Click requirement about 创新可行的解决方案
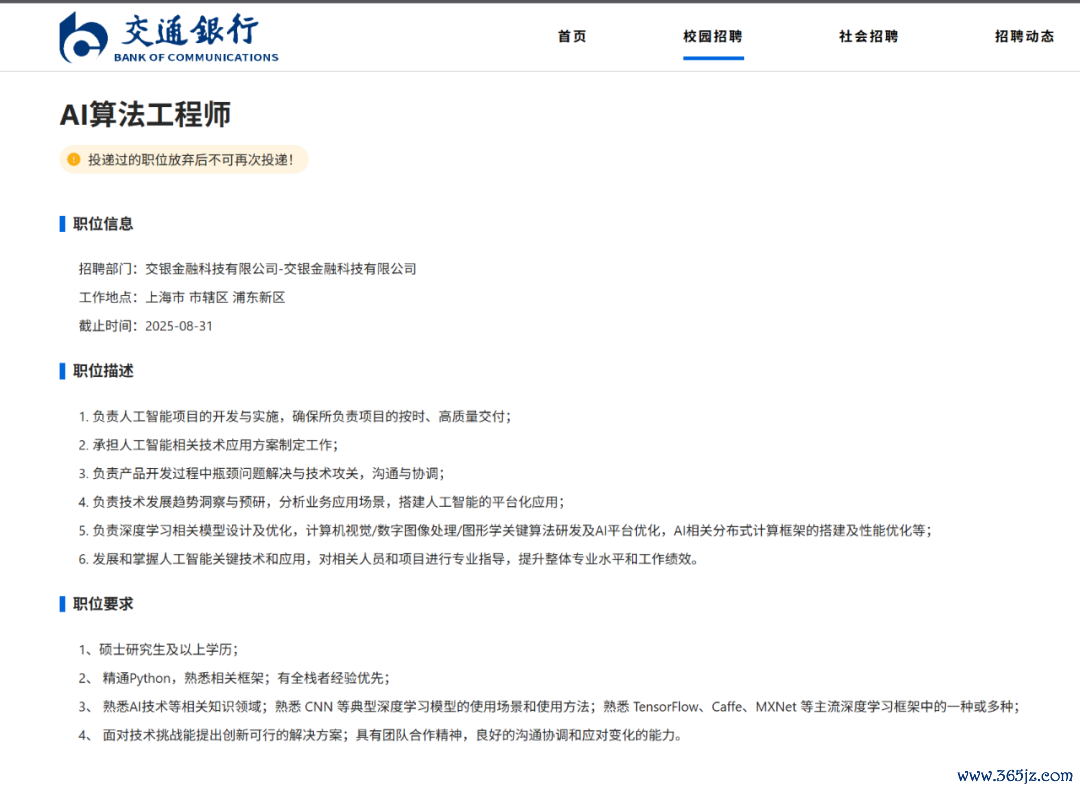Image resolution: width=1080 pixels, height=791 pixels. point(381,736)
